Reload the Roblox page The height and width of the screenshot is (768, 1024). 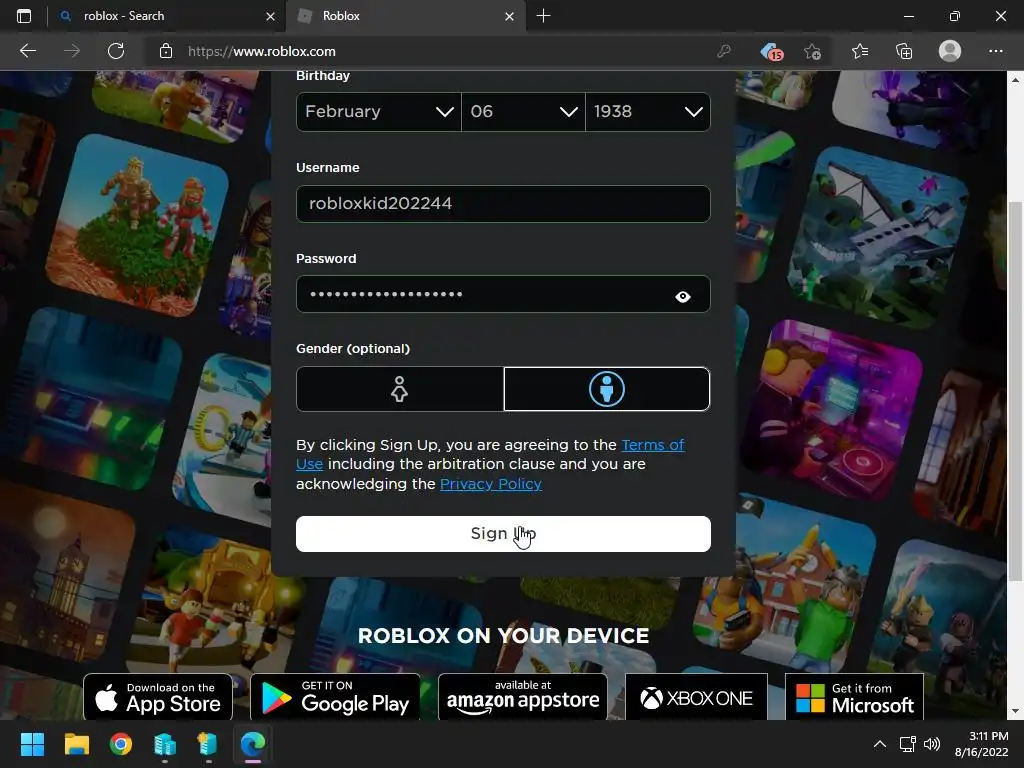pyautogui.click(x=116, y=51)
